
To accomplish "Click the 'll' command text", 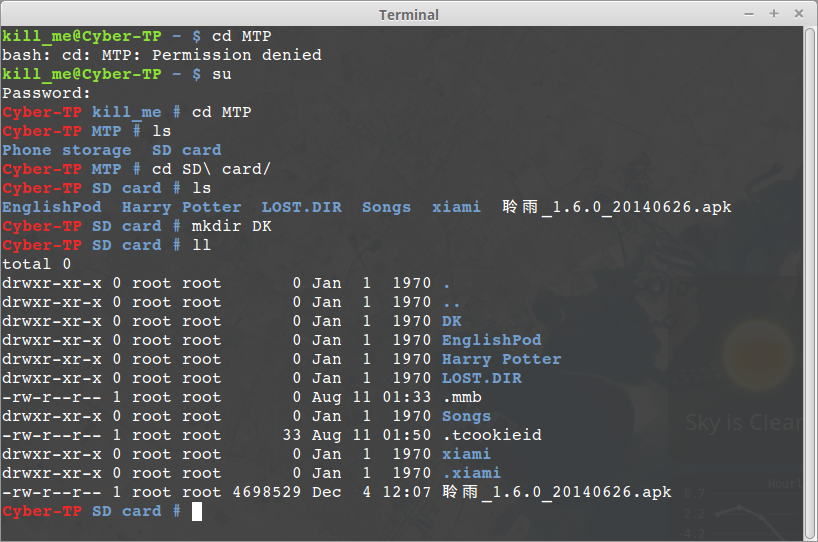I will (201, 245).
